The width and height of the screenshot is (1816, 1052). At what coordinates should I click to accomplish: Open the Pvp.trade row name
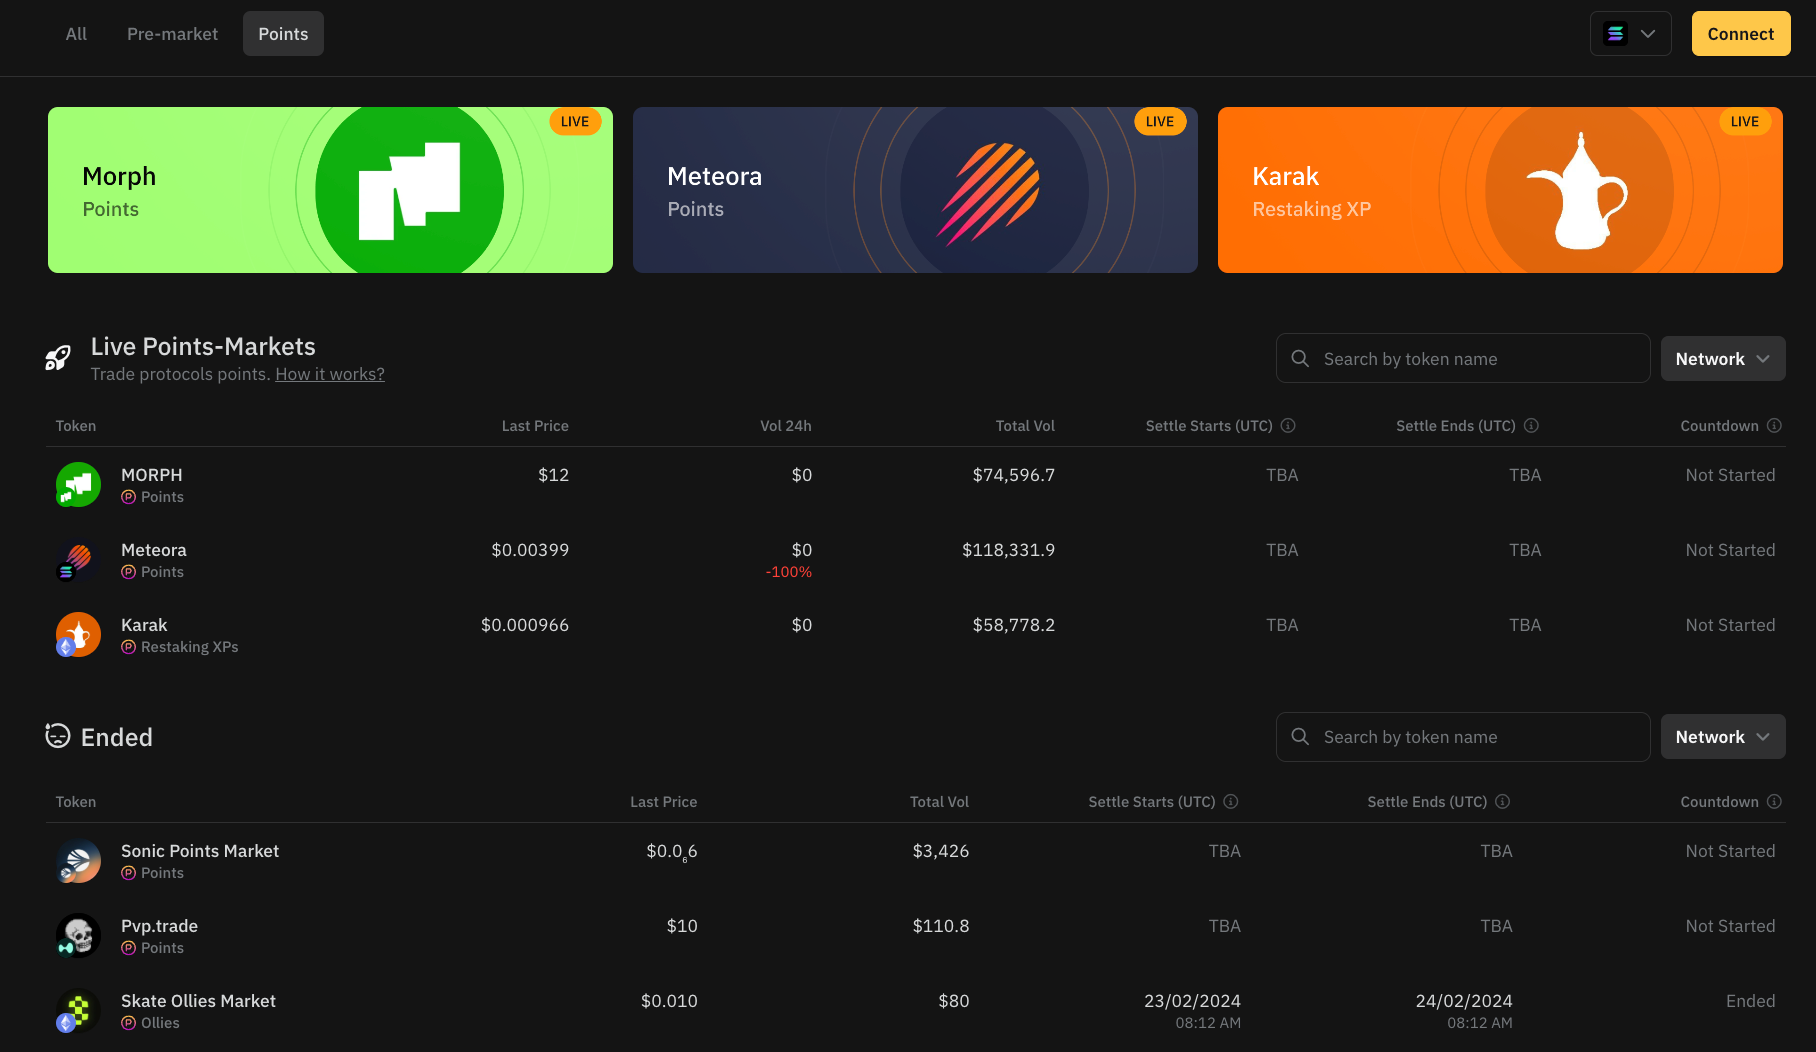[159, 926]
